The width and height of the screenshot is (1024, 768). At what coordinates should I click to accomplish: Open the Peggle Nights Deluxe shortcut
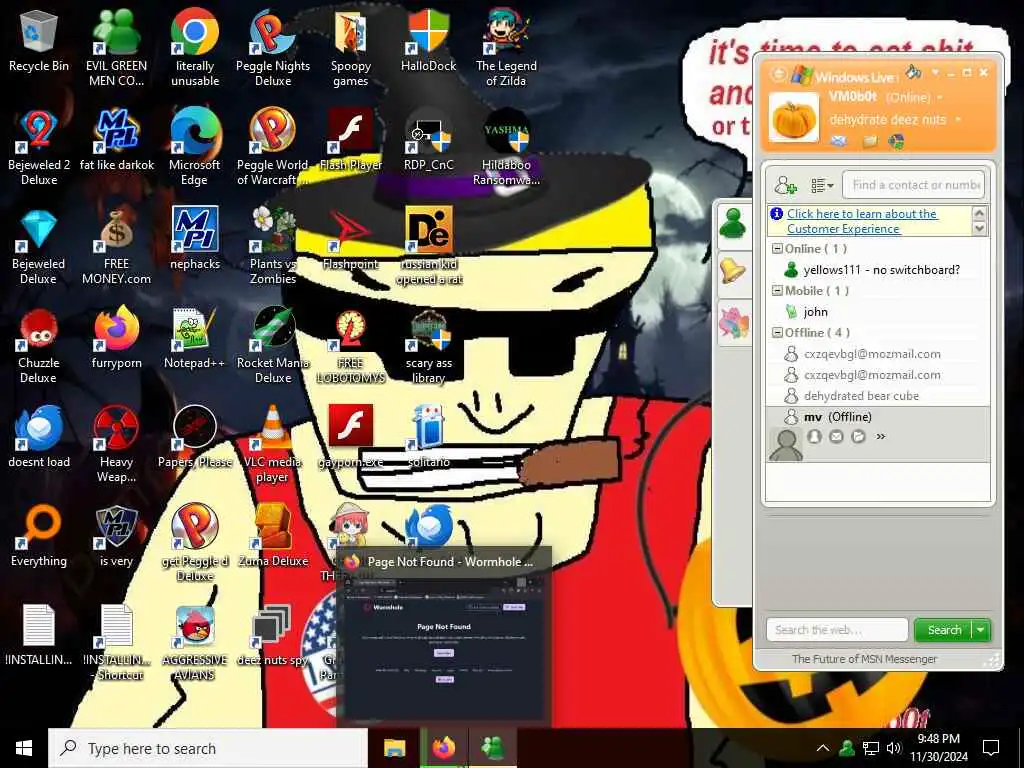[273, 47]
